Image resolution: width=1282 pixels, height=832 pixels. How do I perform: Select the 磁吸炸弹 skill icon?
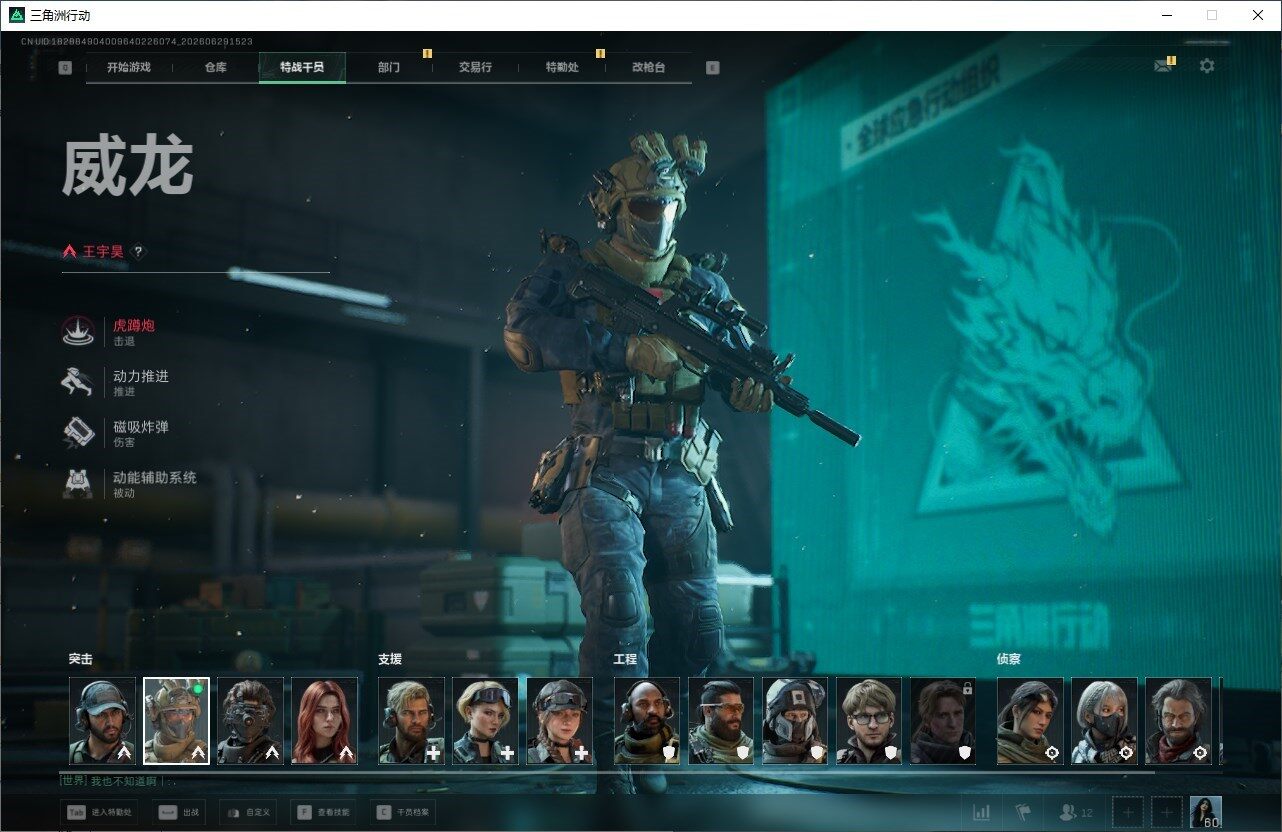pyautogui.click(x=78, y=433)
